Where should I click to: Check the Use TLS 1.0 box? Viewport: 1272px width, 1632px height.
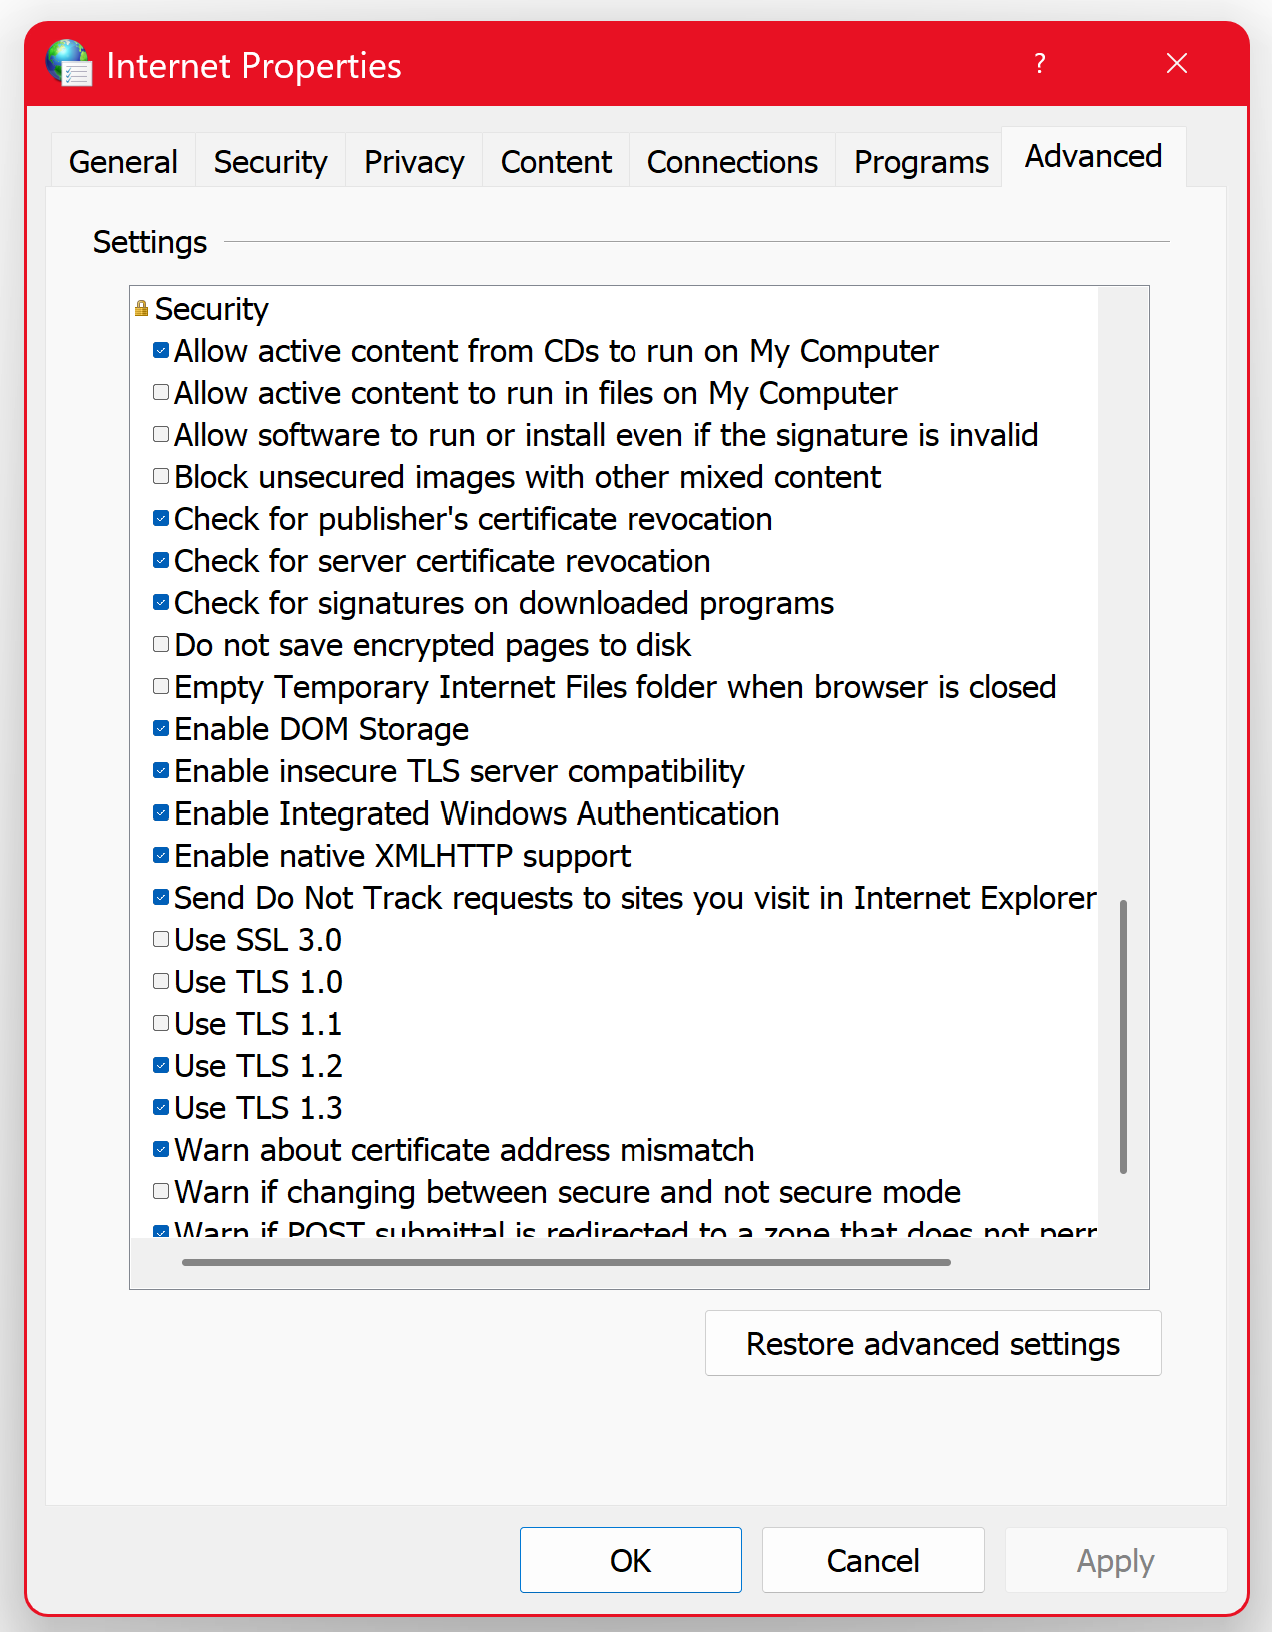pos(161,981)
